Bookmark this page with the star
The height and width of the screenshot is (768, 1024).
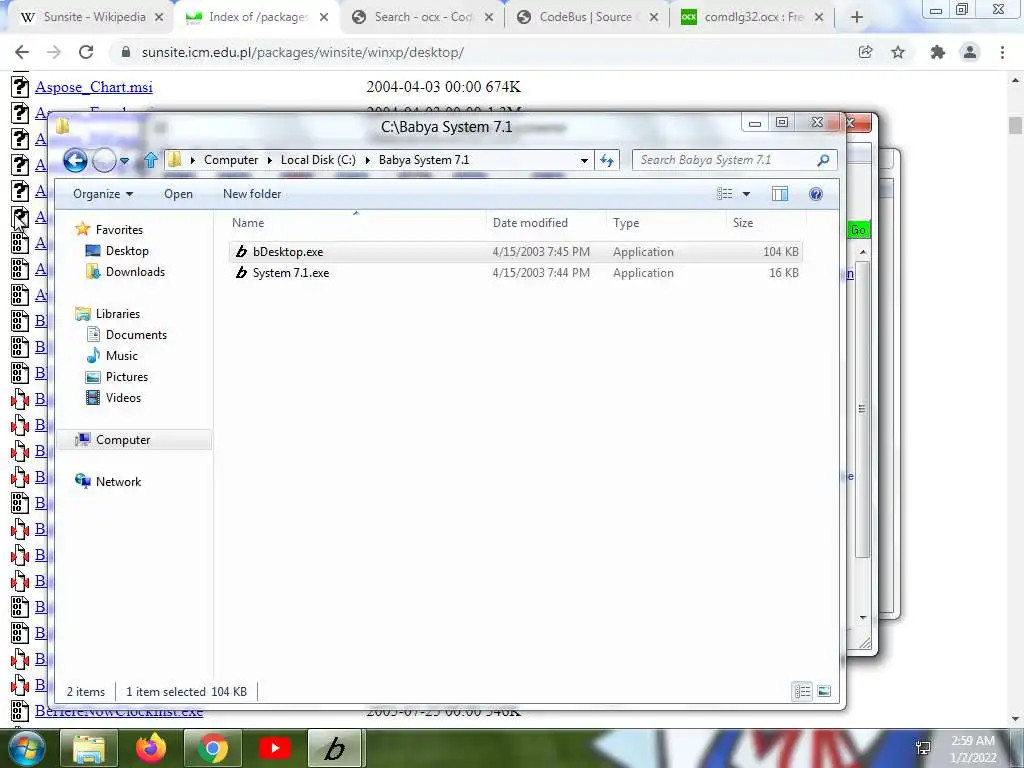899,52
